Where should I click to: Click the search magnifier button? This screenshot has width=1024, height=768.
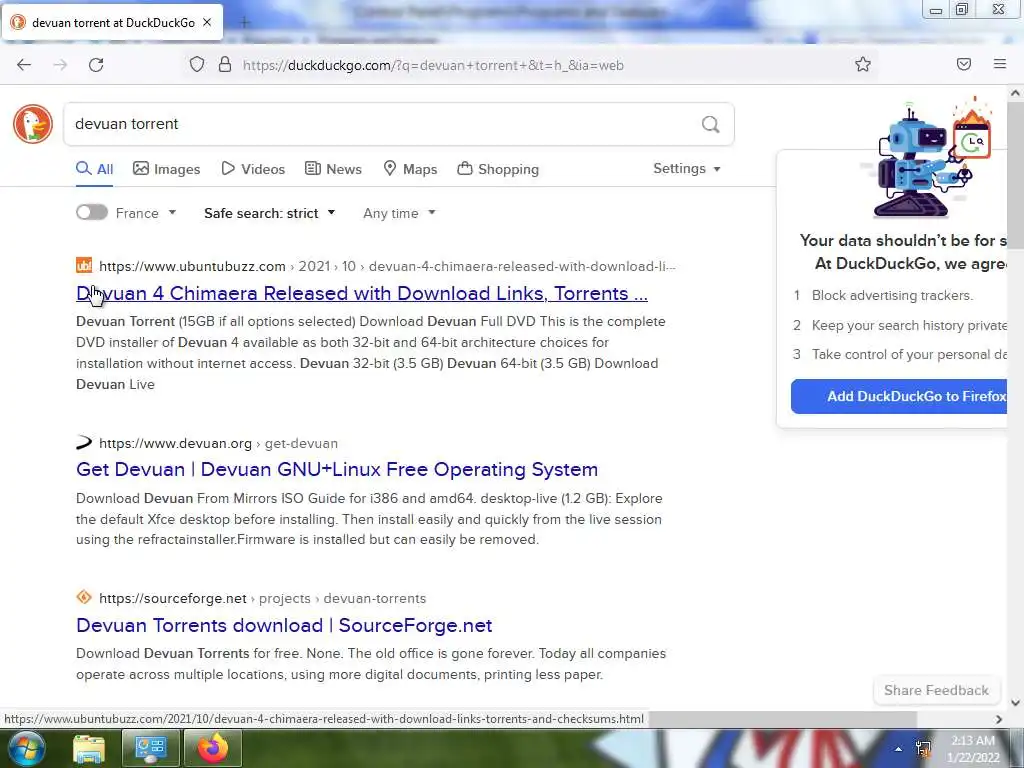click(x=711, y=124)
